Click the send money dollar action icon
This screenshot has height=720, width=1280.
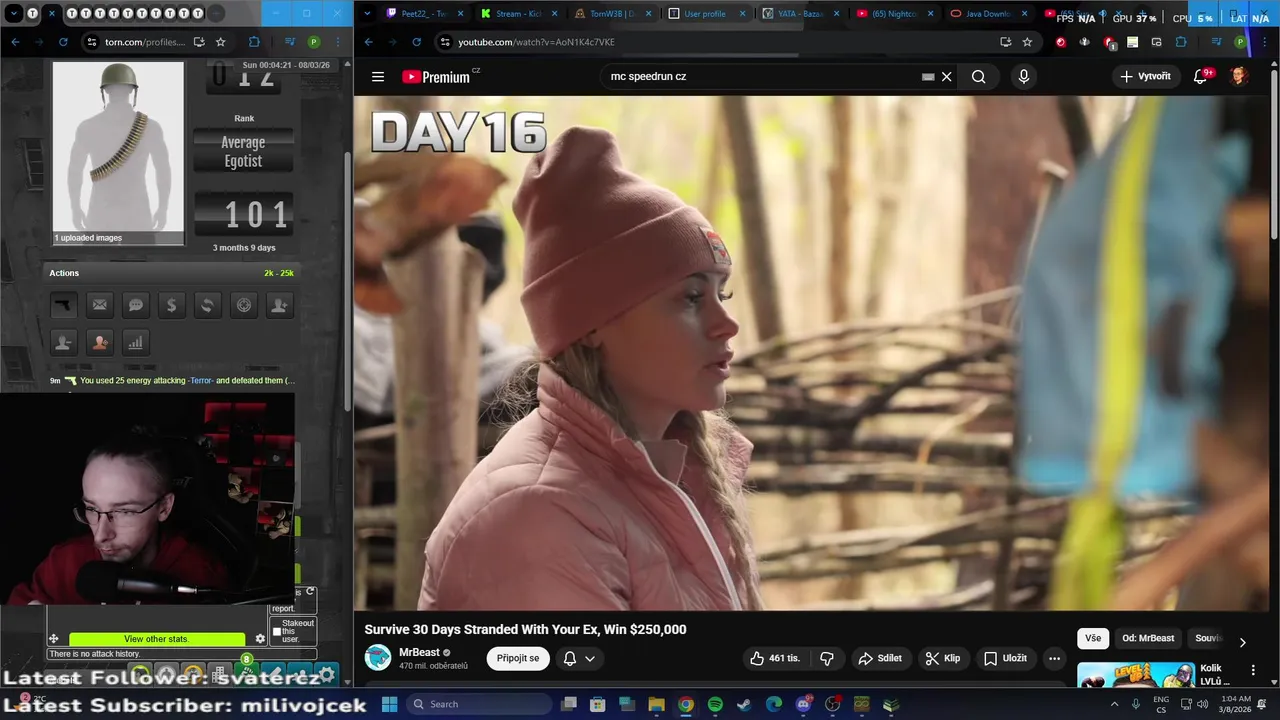point(171,305)
